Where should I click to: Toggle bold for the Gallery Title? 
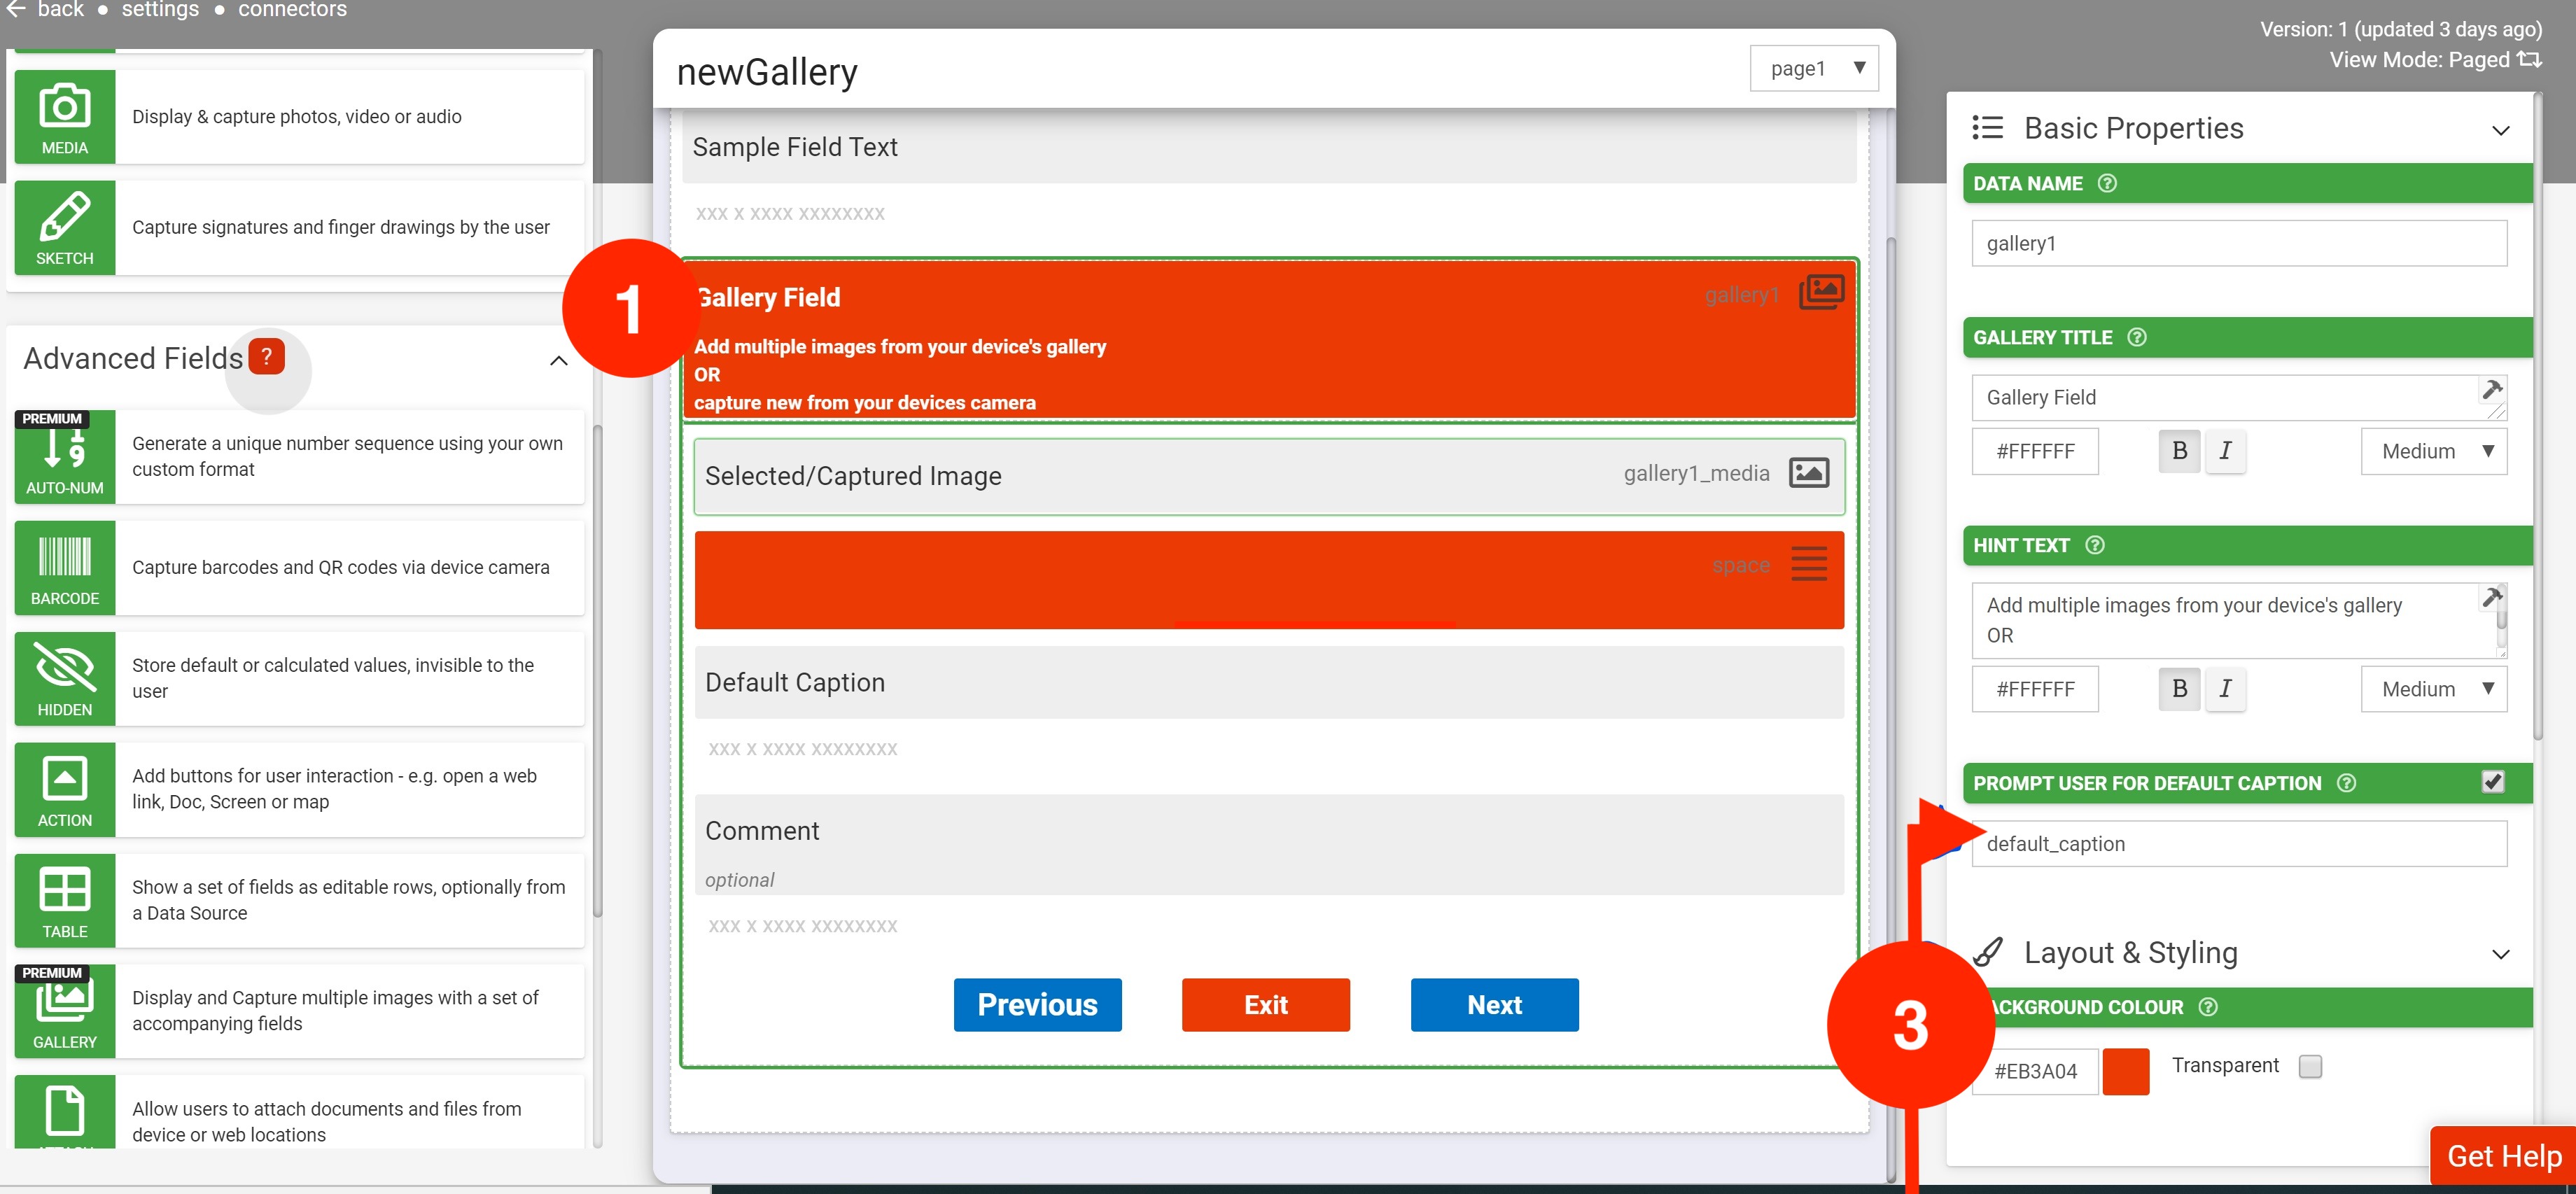(x=2179, y=451)
